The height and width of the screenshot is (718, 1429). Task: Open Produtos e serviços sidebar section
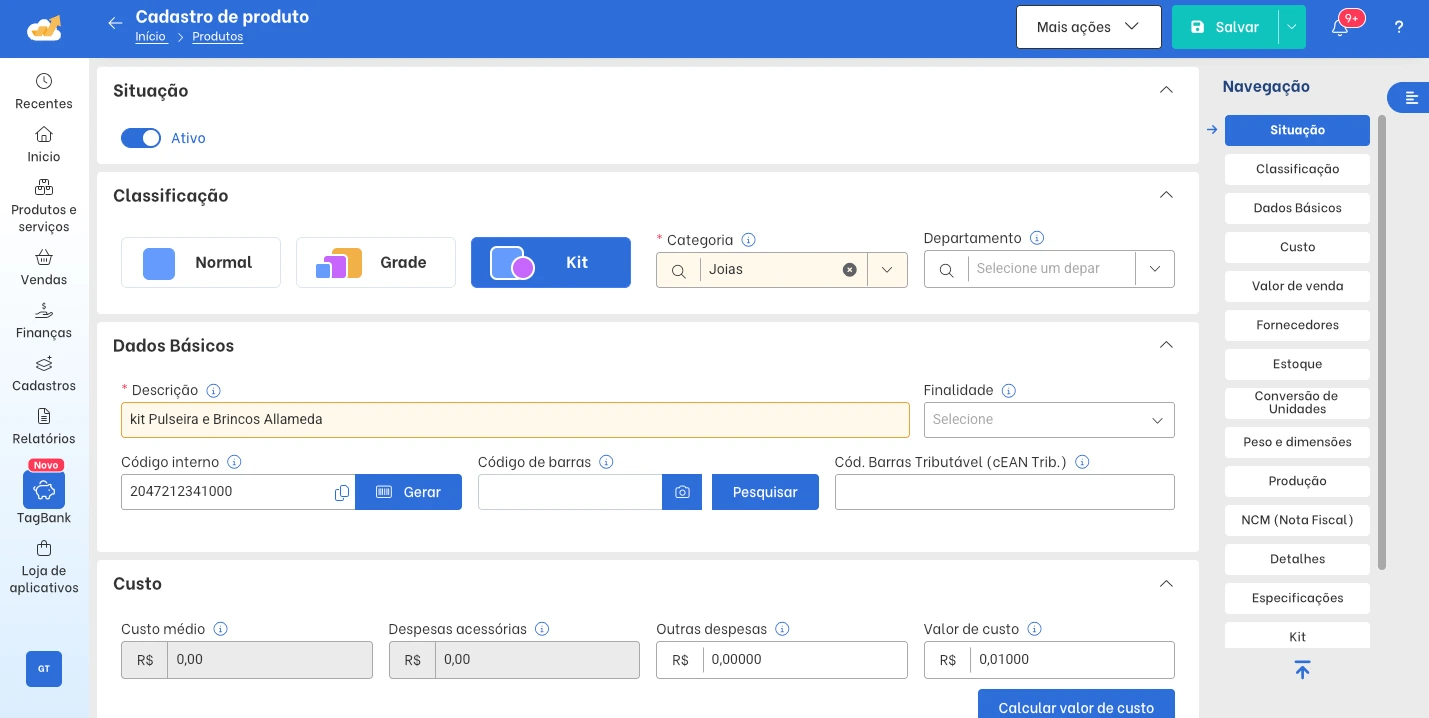pyautogui.click(x=44, y=206)
